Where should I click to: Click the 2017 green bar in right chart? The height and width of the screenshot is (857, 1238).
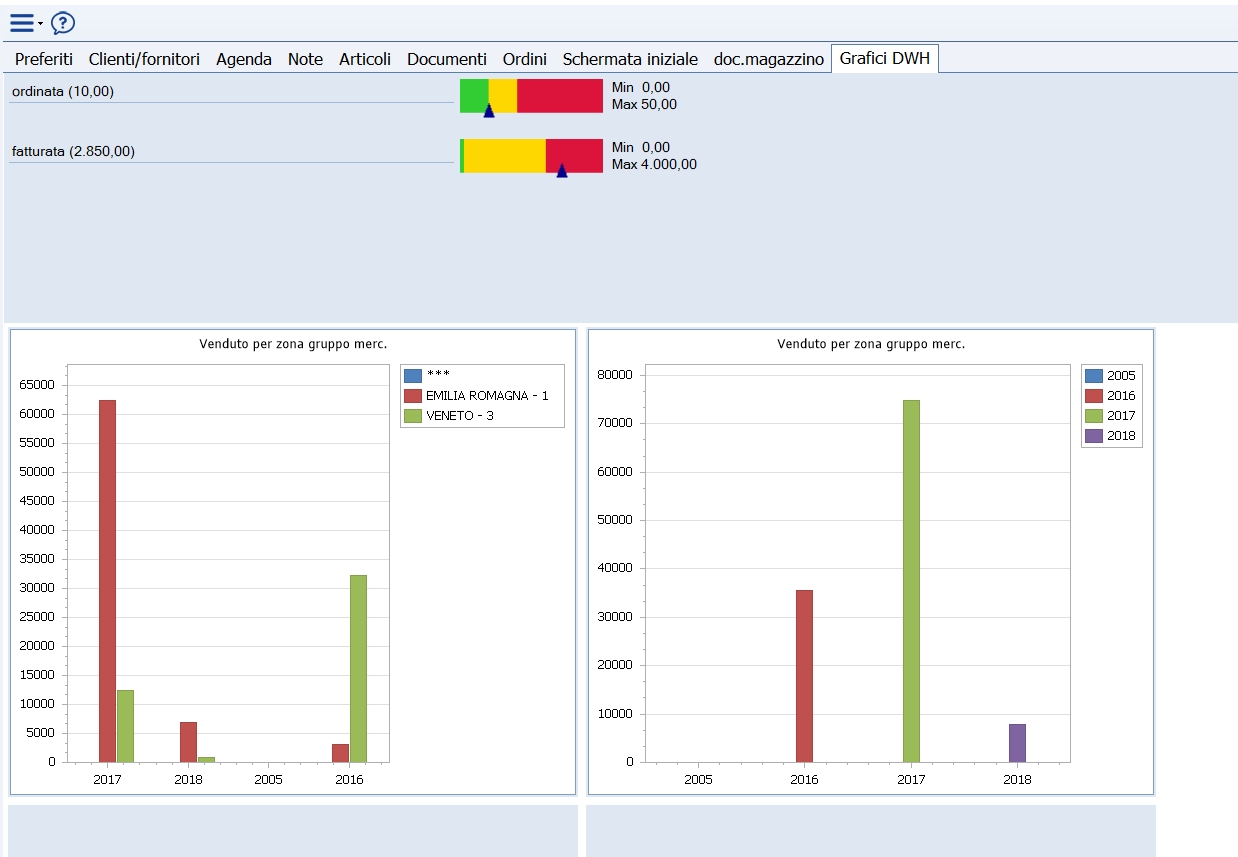(x=911, y=580)
